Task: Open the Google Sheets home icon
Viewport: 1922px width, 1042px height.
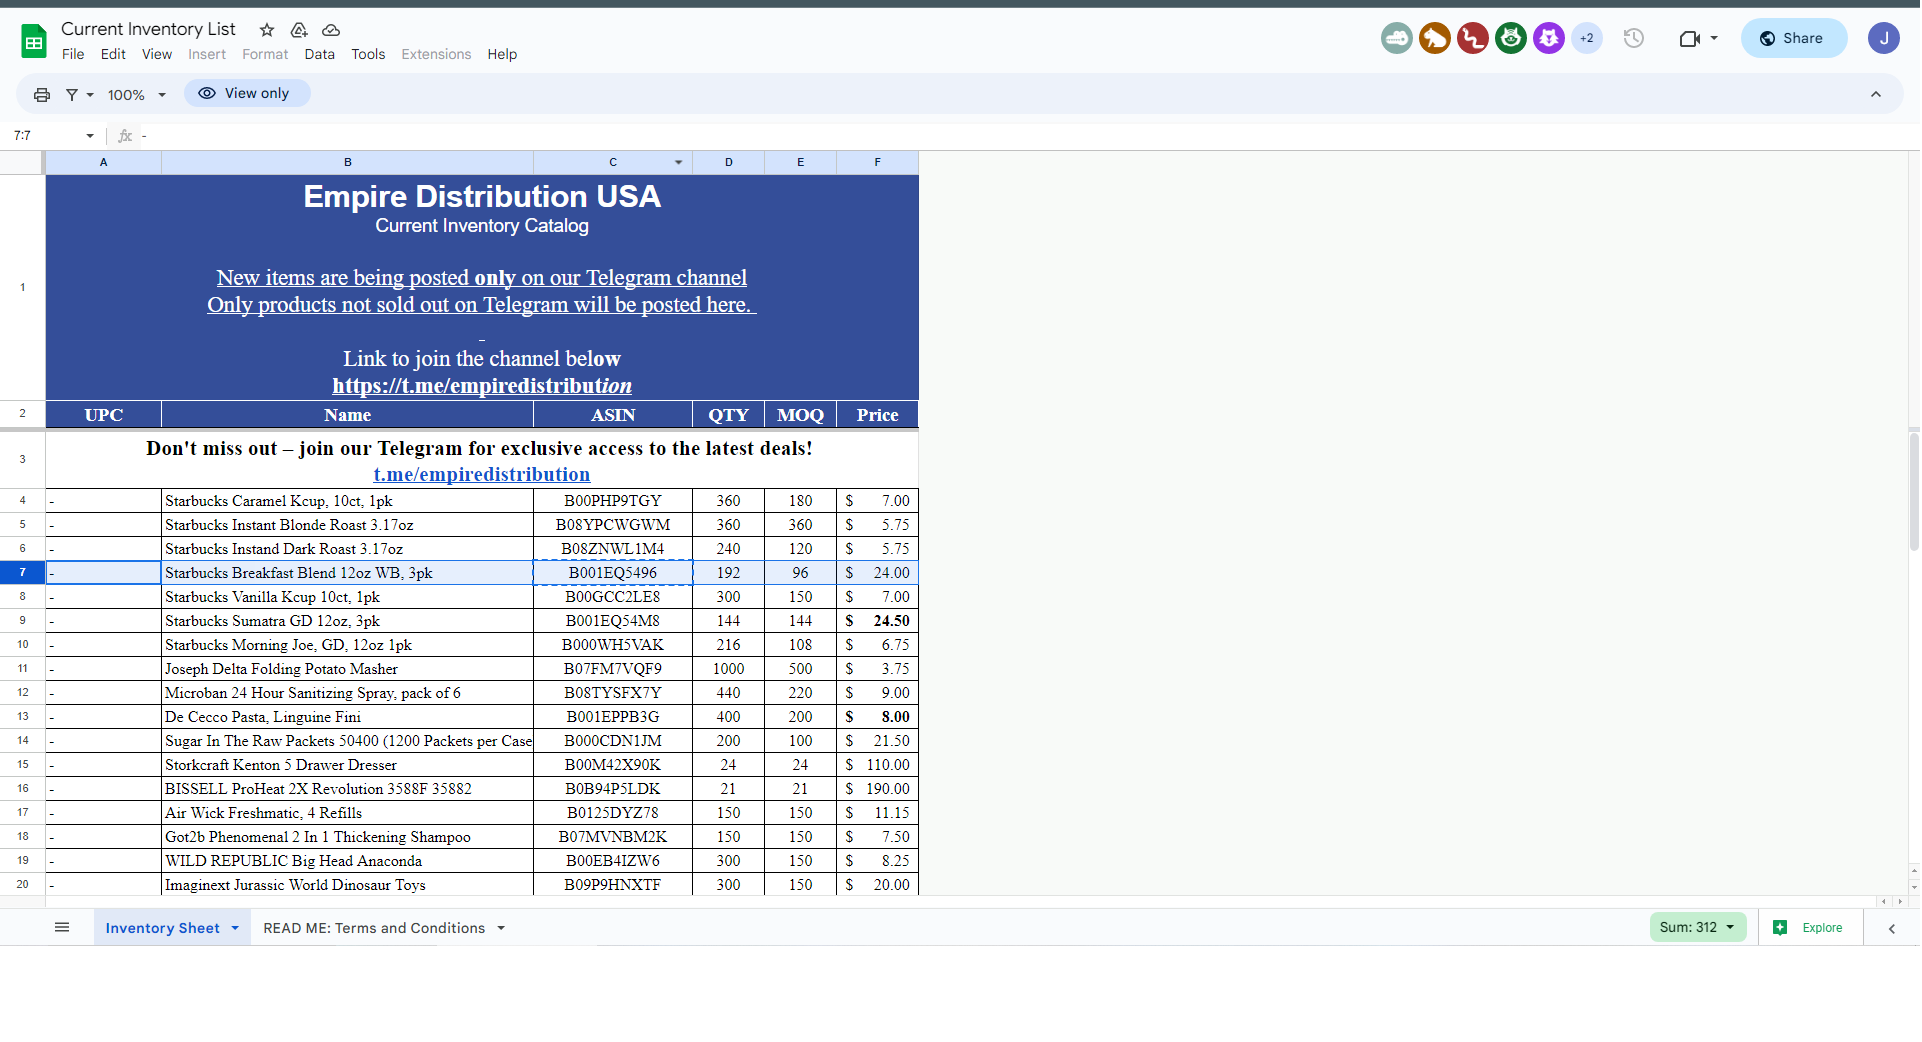Action: (x=34, y=41)
